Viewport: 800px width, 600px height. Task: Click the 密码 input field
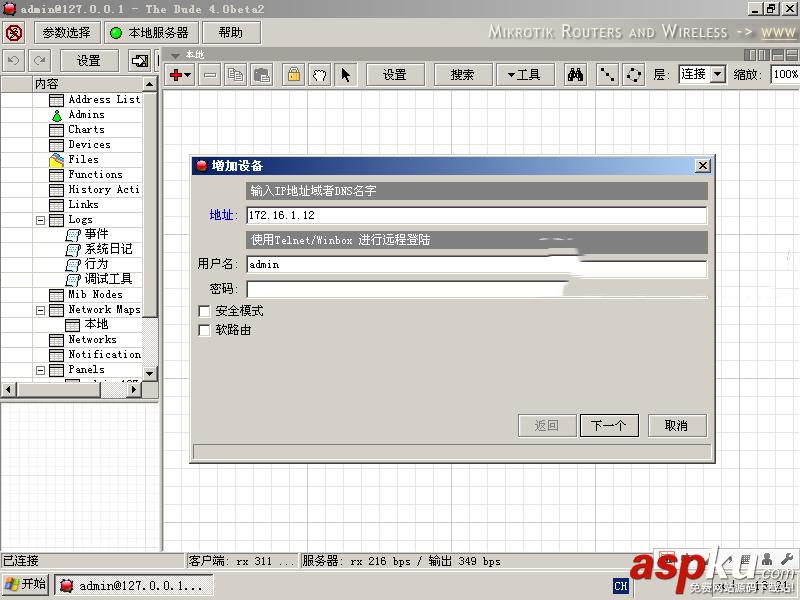tap(477, 289)
